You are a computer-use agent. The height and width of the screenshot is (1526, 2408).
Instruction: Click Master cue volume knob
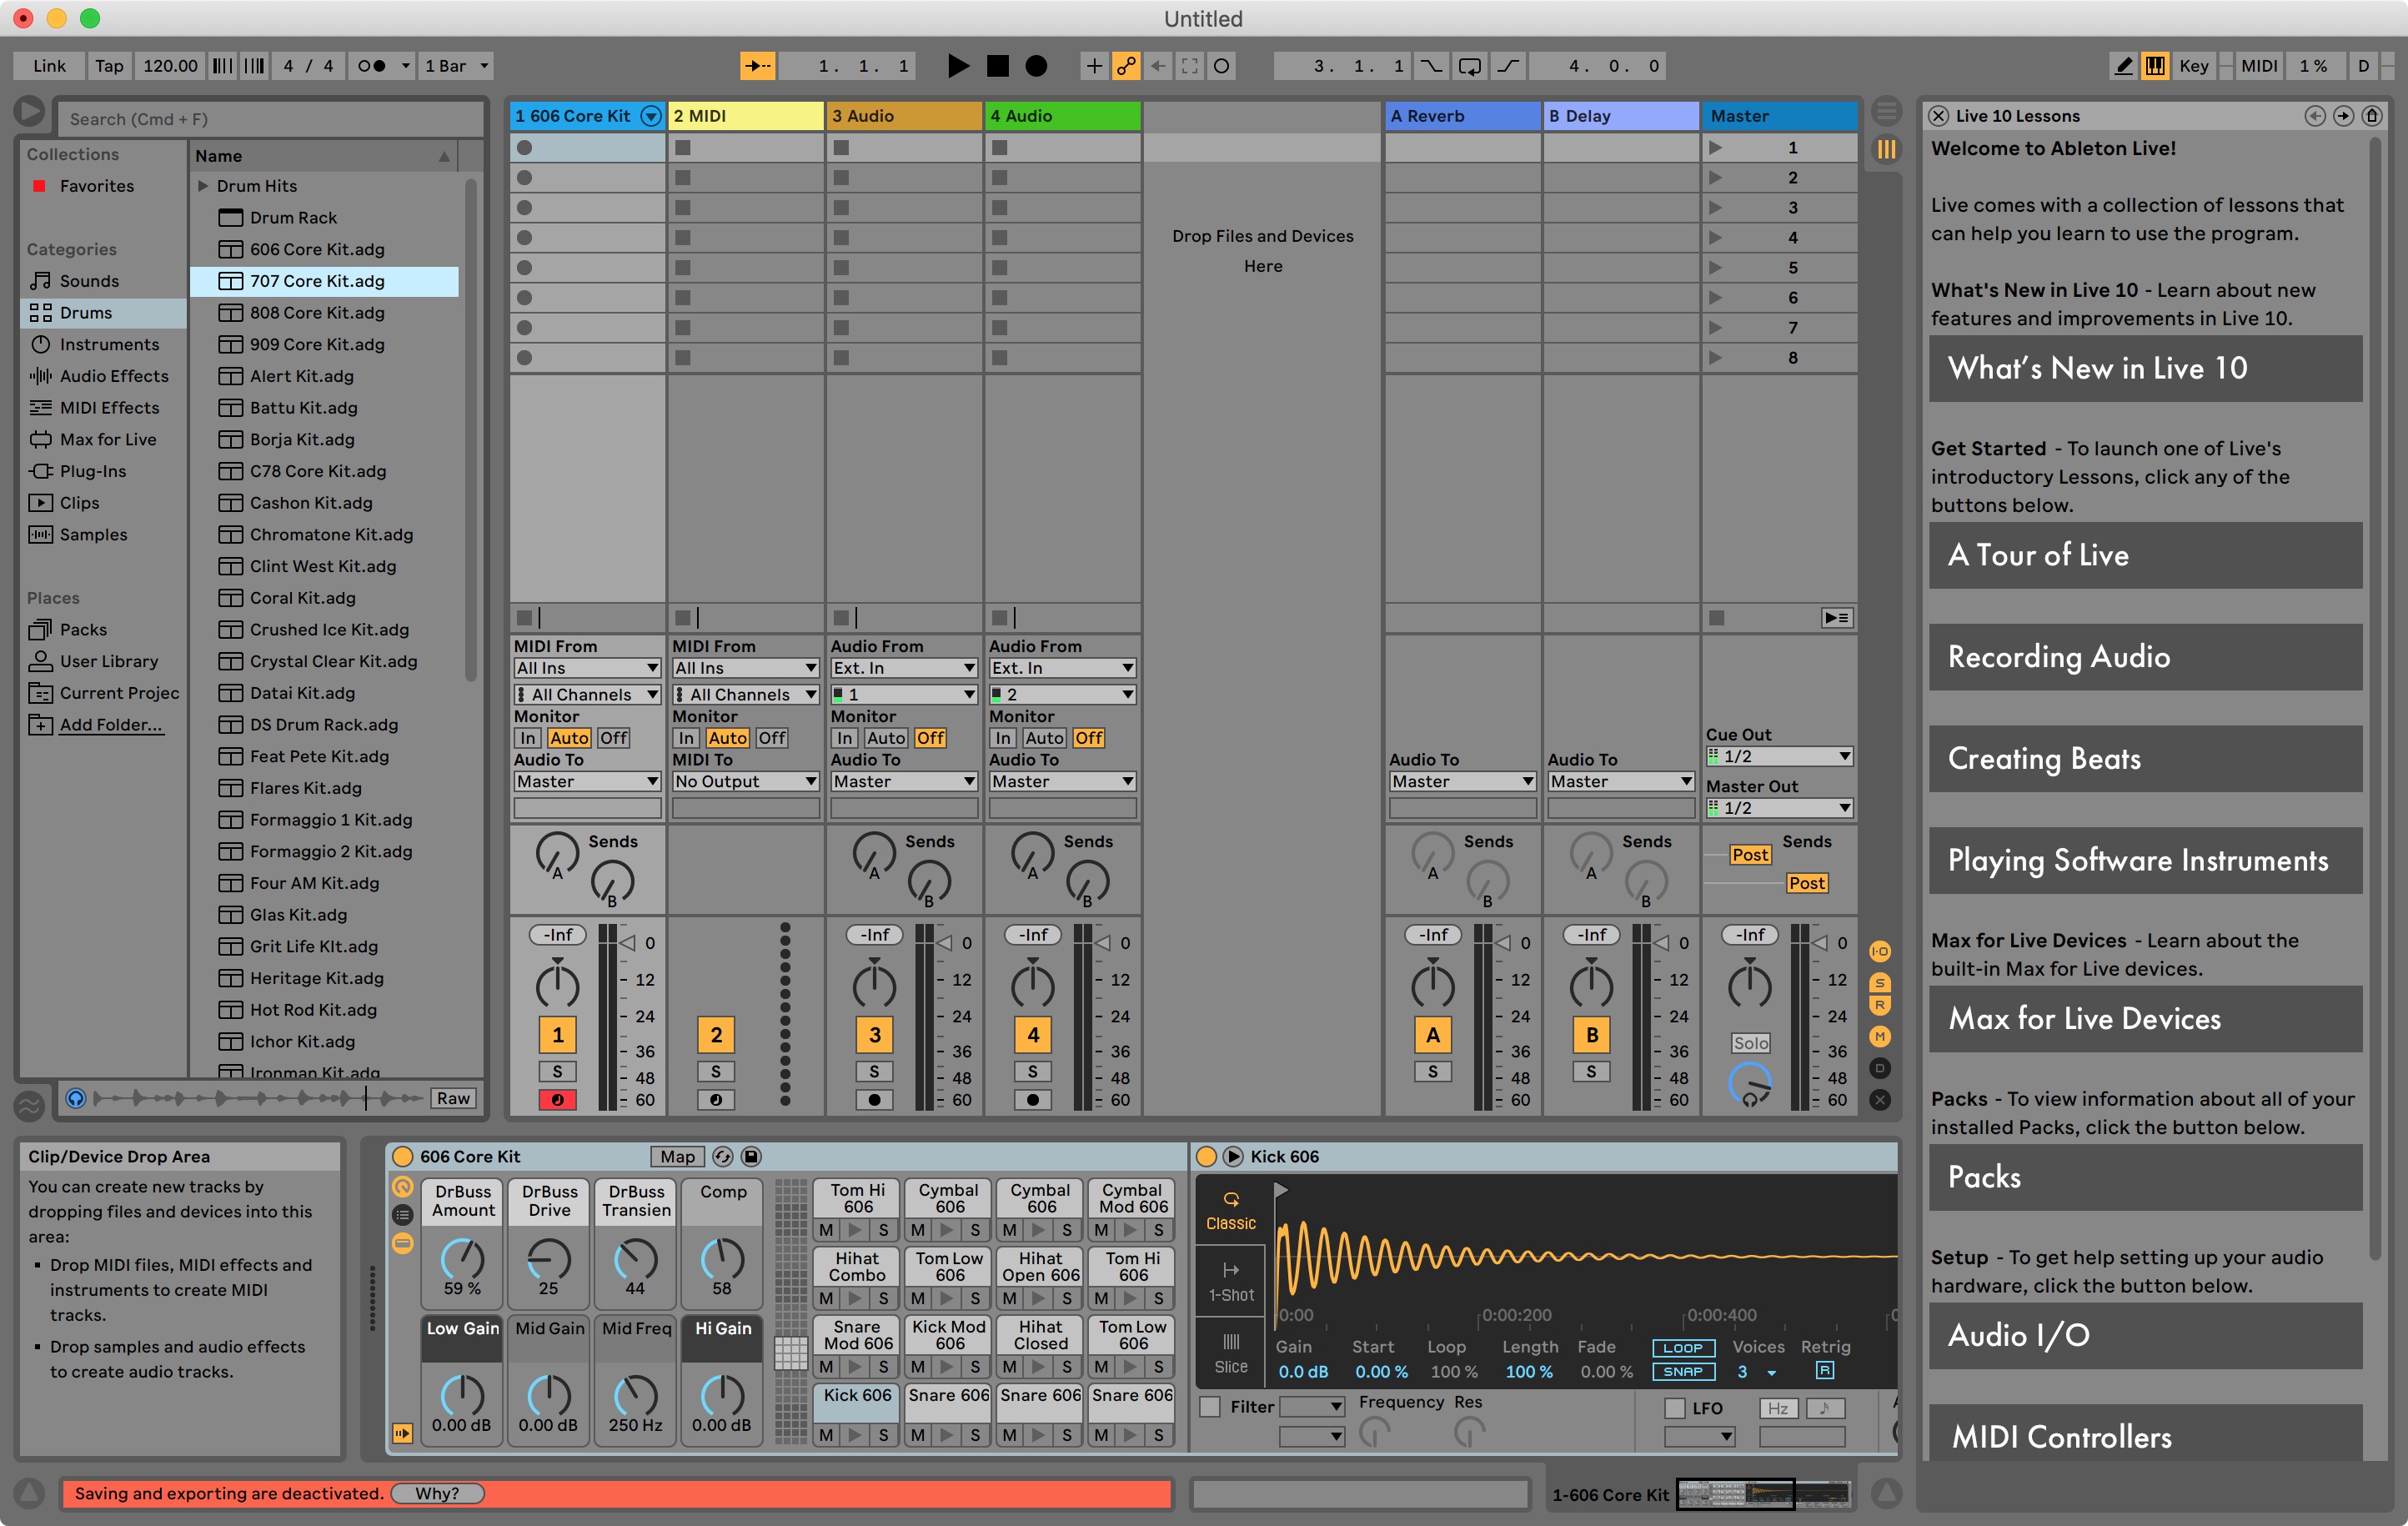pos(1750,1085)
